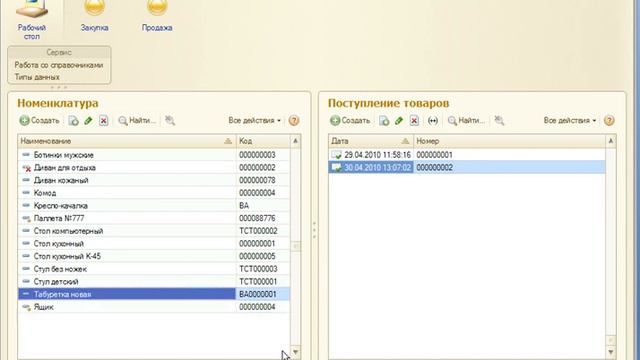Edit document pencil icon in Поступление товаров
The height and width of the screenshot is (360, 640).
(399, 120)
